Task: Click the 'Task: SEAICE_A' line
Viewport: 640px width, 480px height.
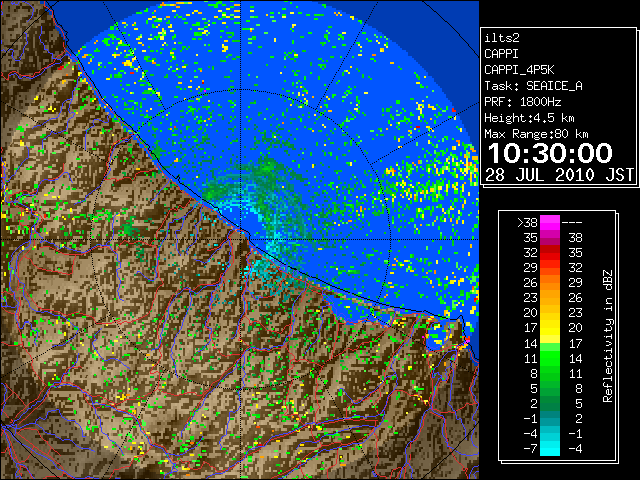Action: tap(533, 86)
